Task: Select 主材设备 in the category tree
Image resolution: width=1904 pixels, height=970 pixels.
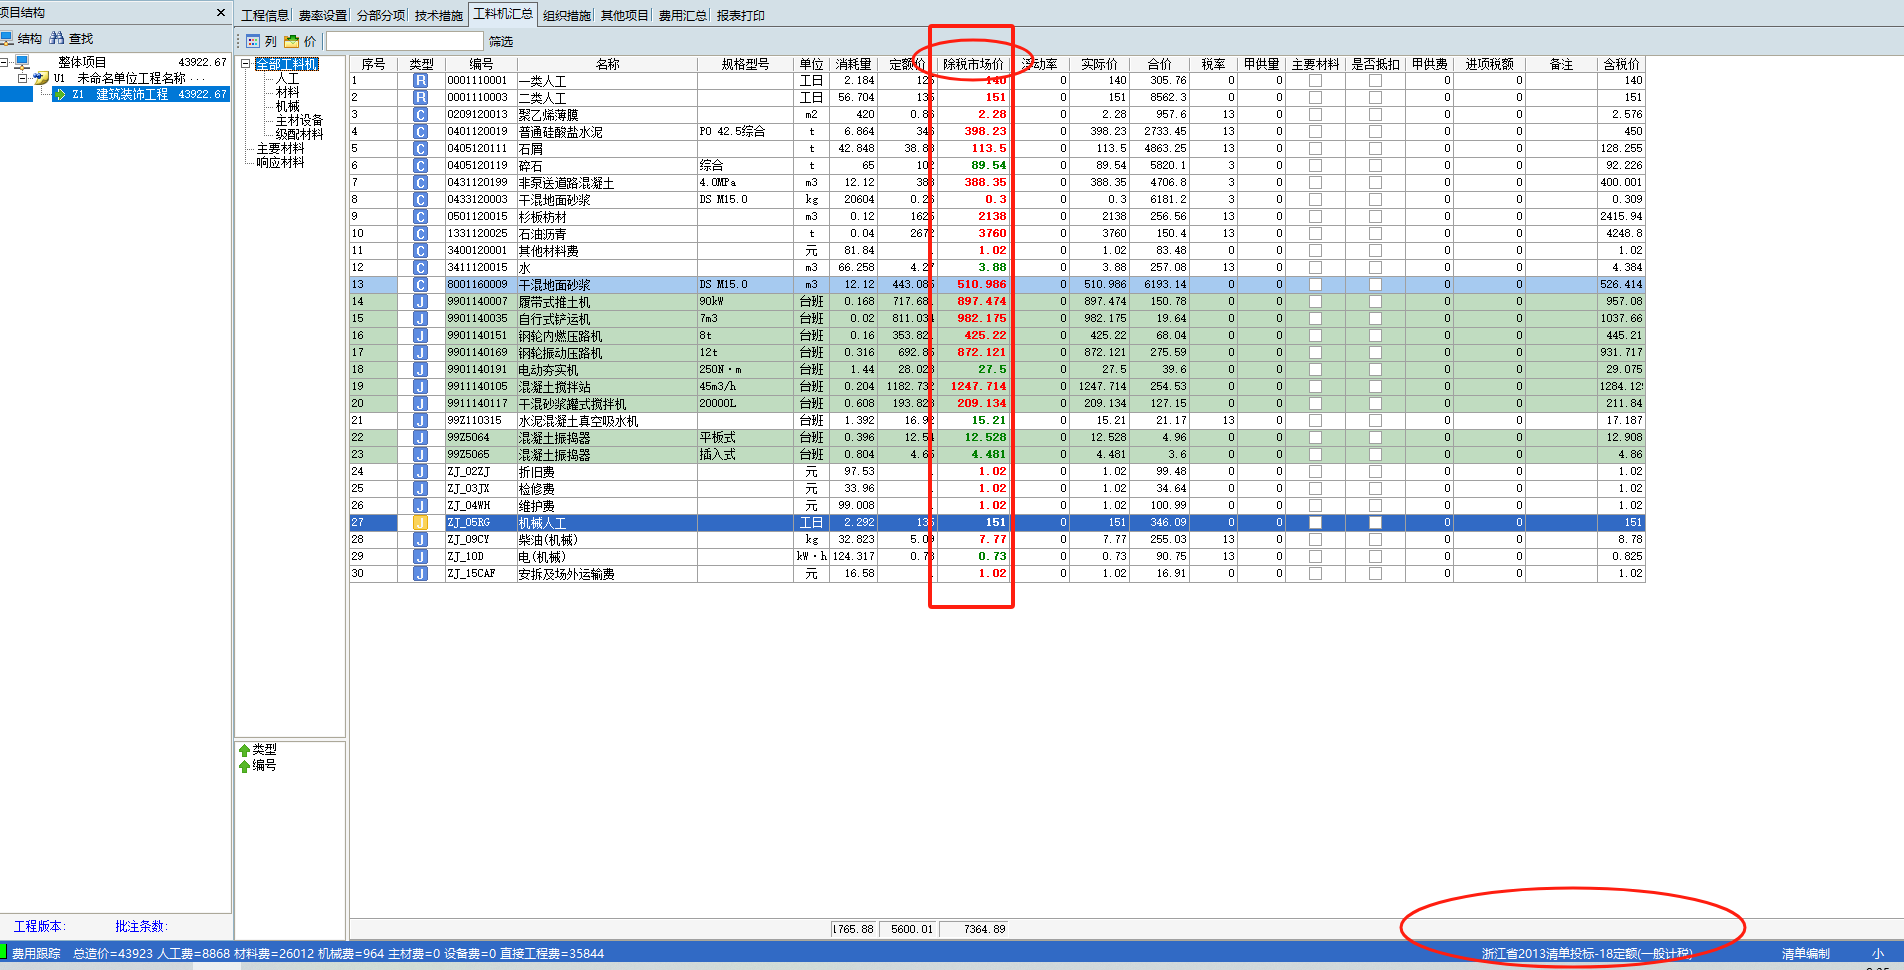Action: coord(299,120)
